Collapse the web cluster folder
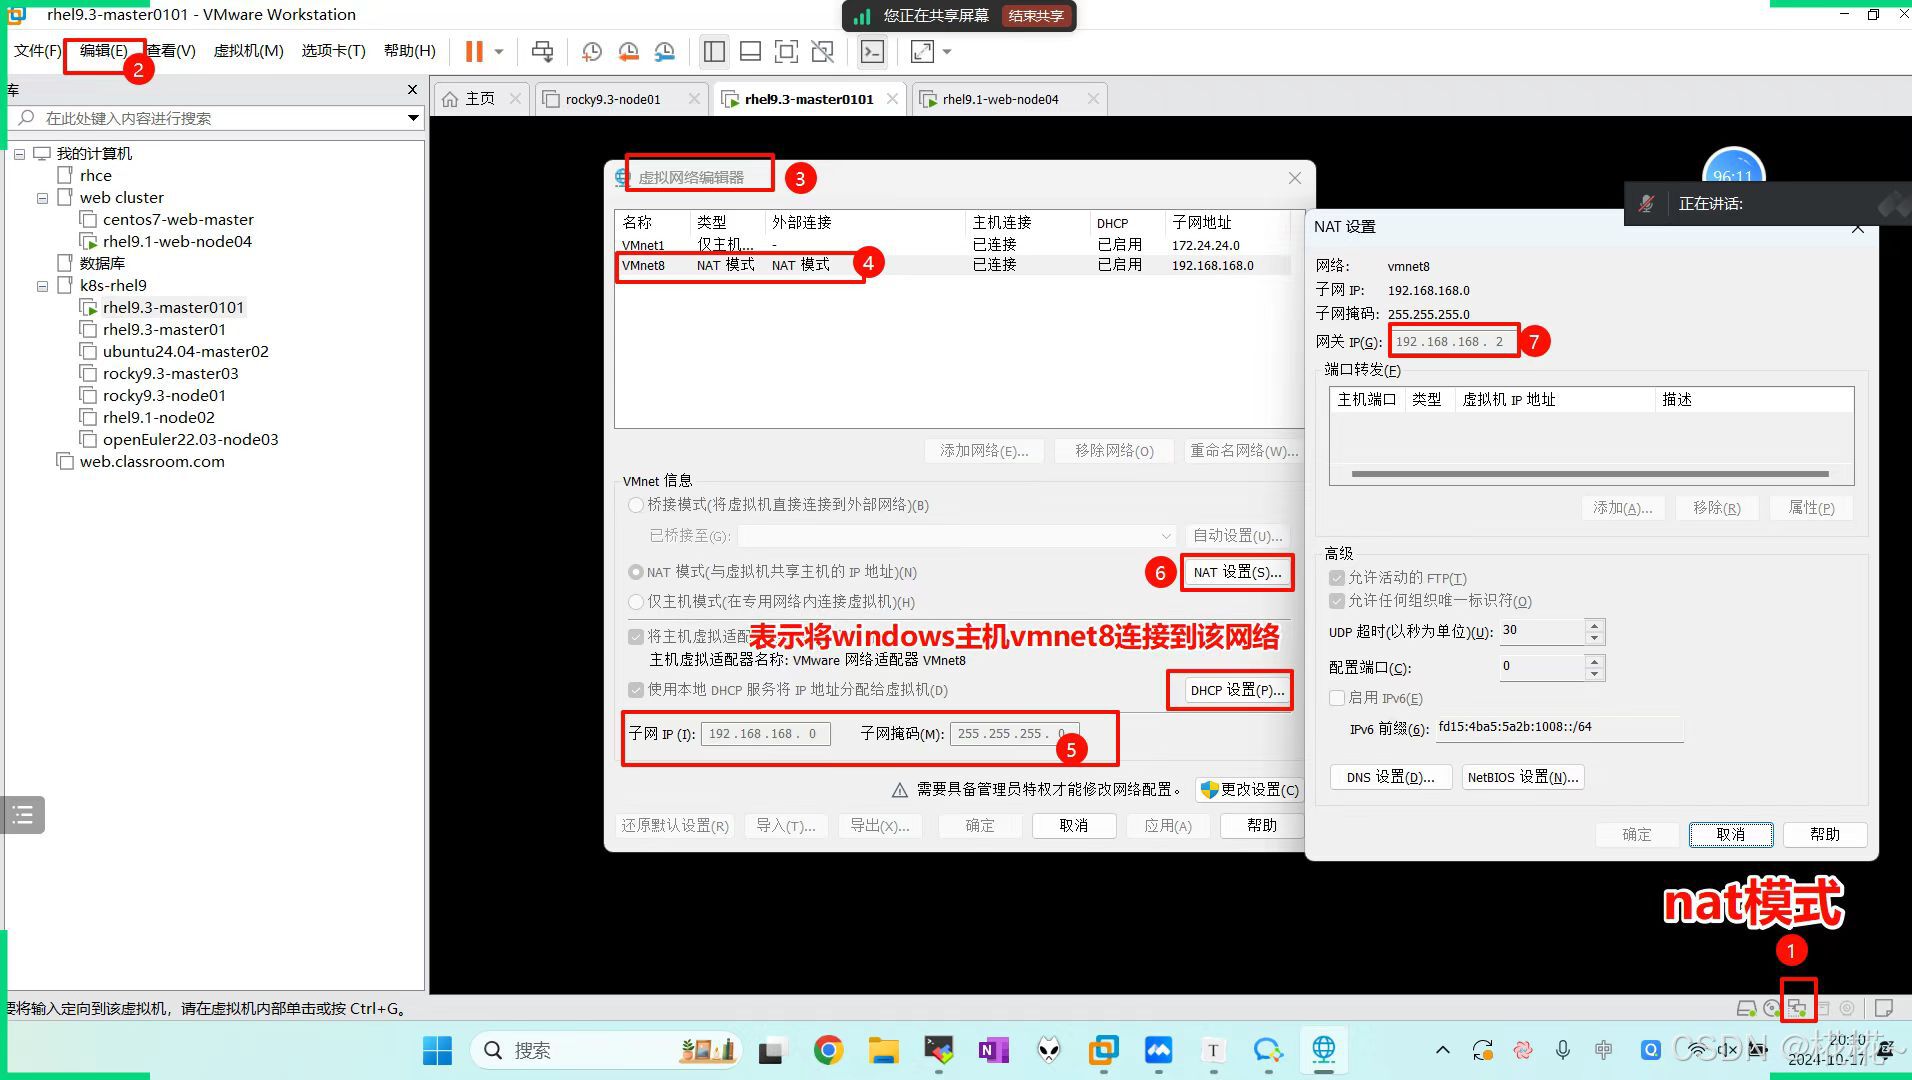 (x=42, y=198)
